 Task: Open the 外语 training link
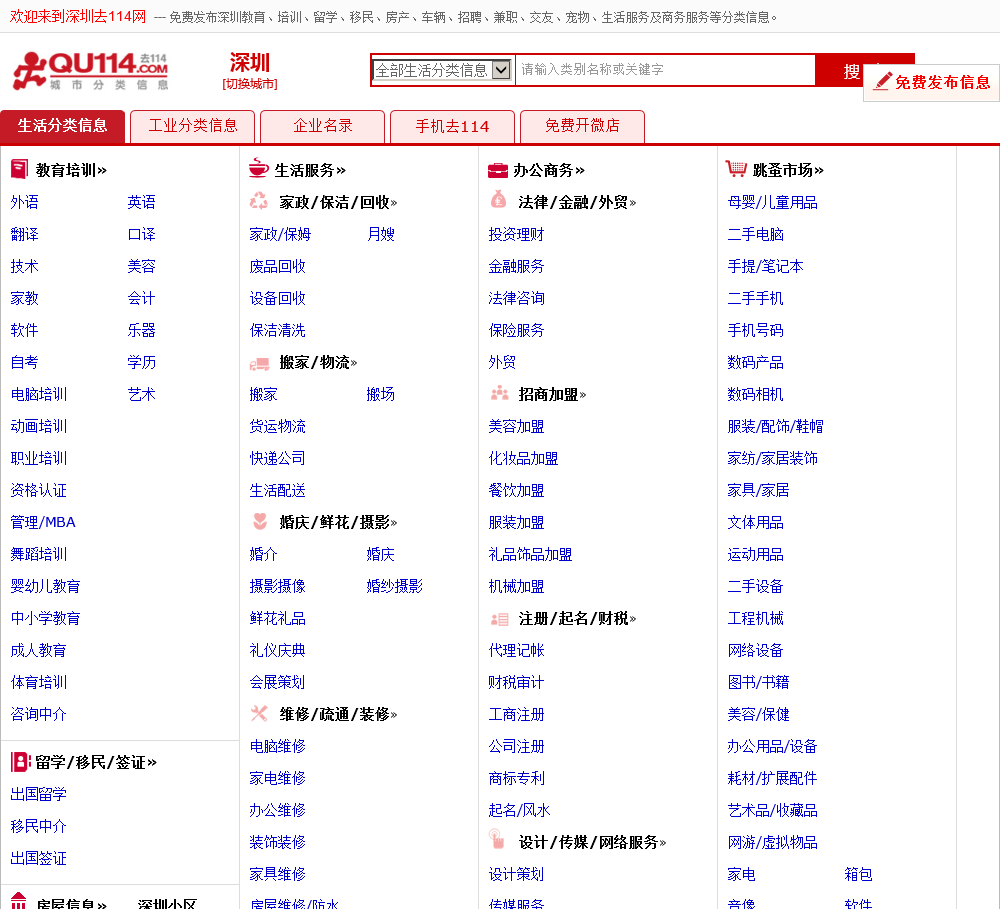click(24, 202)
